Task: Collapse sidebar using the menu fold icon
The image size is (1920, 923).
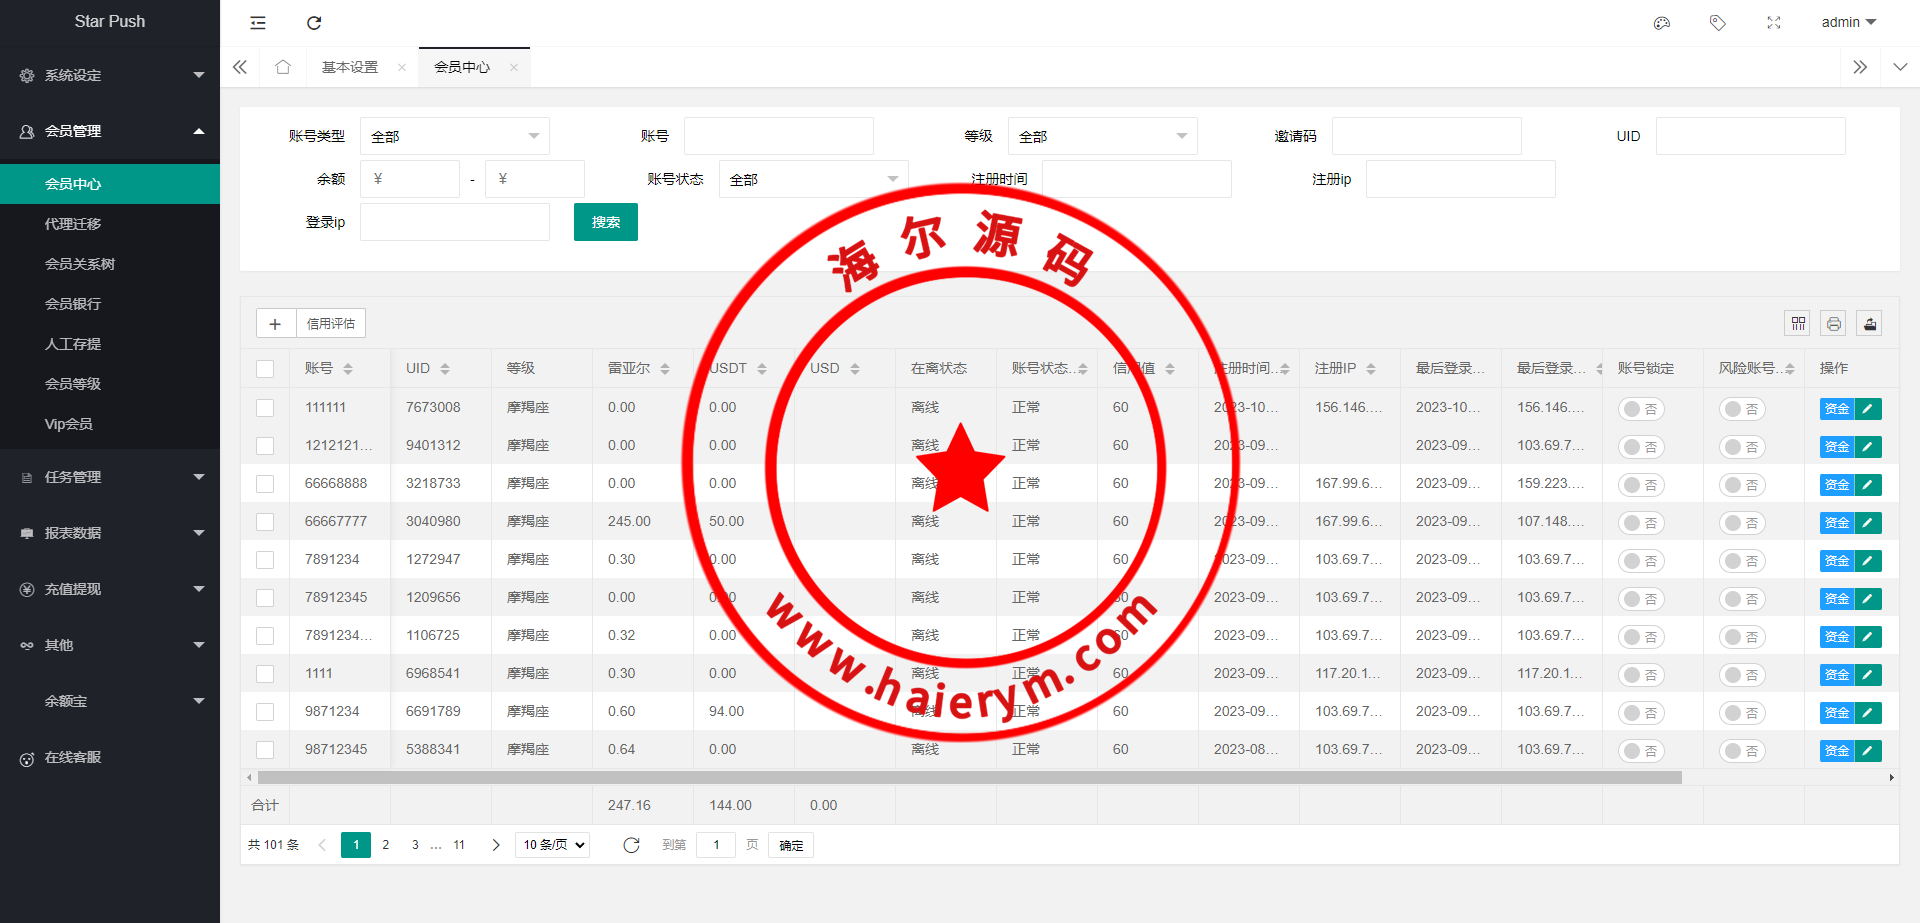Action: pos(258,23)
